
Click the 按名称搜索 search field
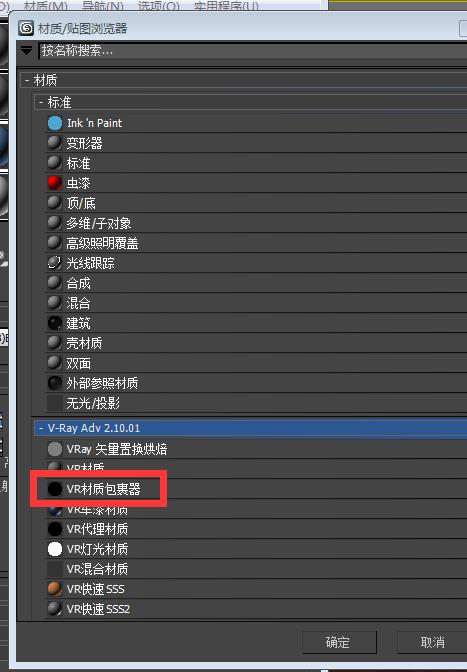[x=253, y=51]
